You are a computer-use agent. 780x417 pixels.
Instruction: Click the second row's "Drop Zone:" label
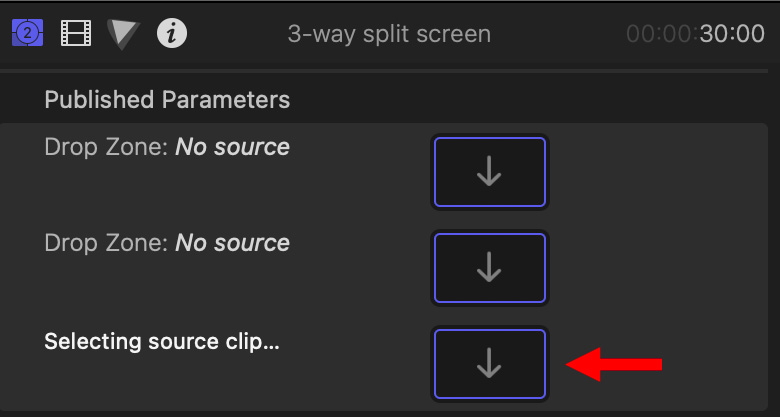106,243
